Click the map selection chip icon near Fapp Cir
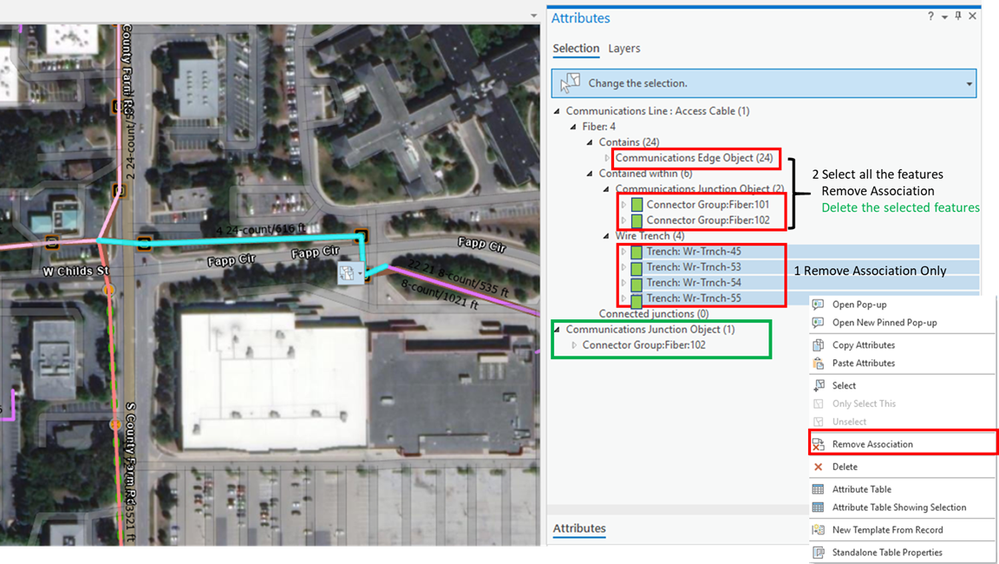This screenshot has width=999, height=564. click(x=350, y=273)
